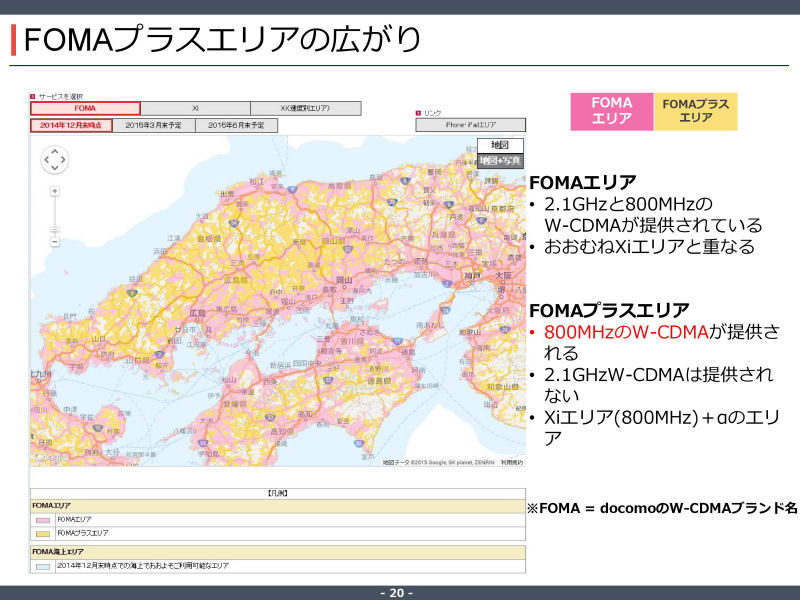Click the 2.1GHzW-CDMAは提供されない bullet
This screenshot has height=600, width=800.
[x=659, y=385]
